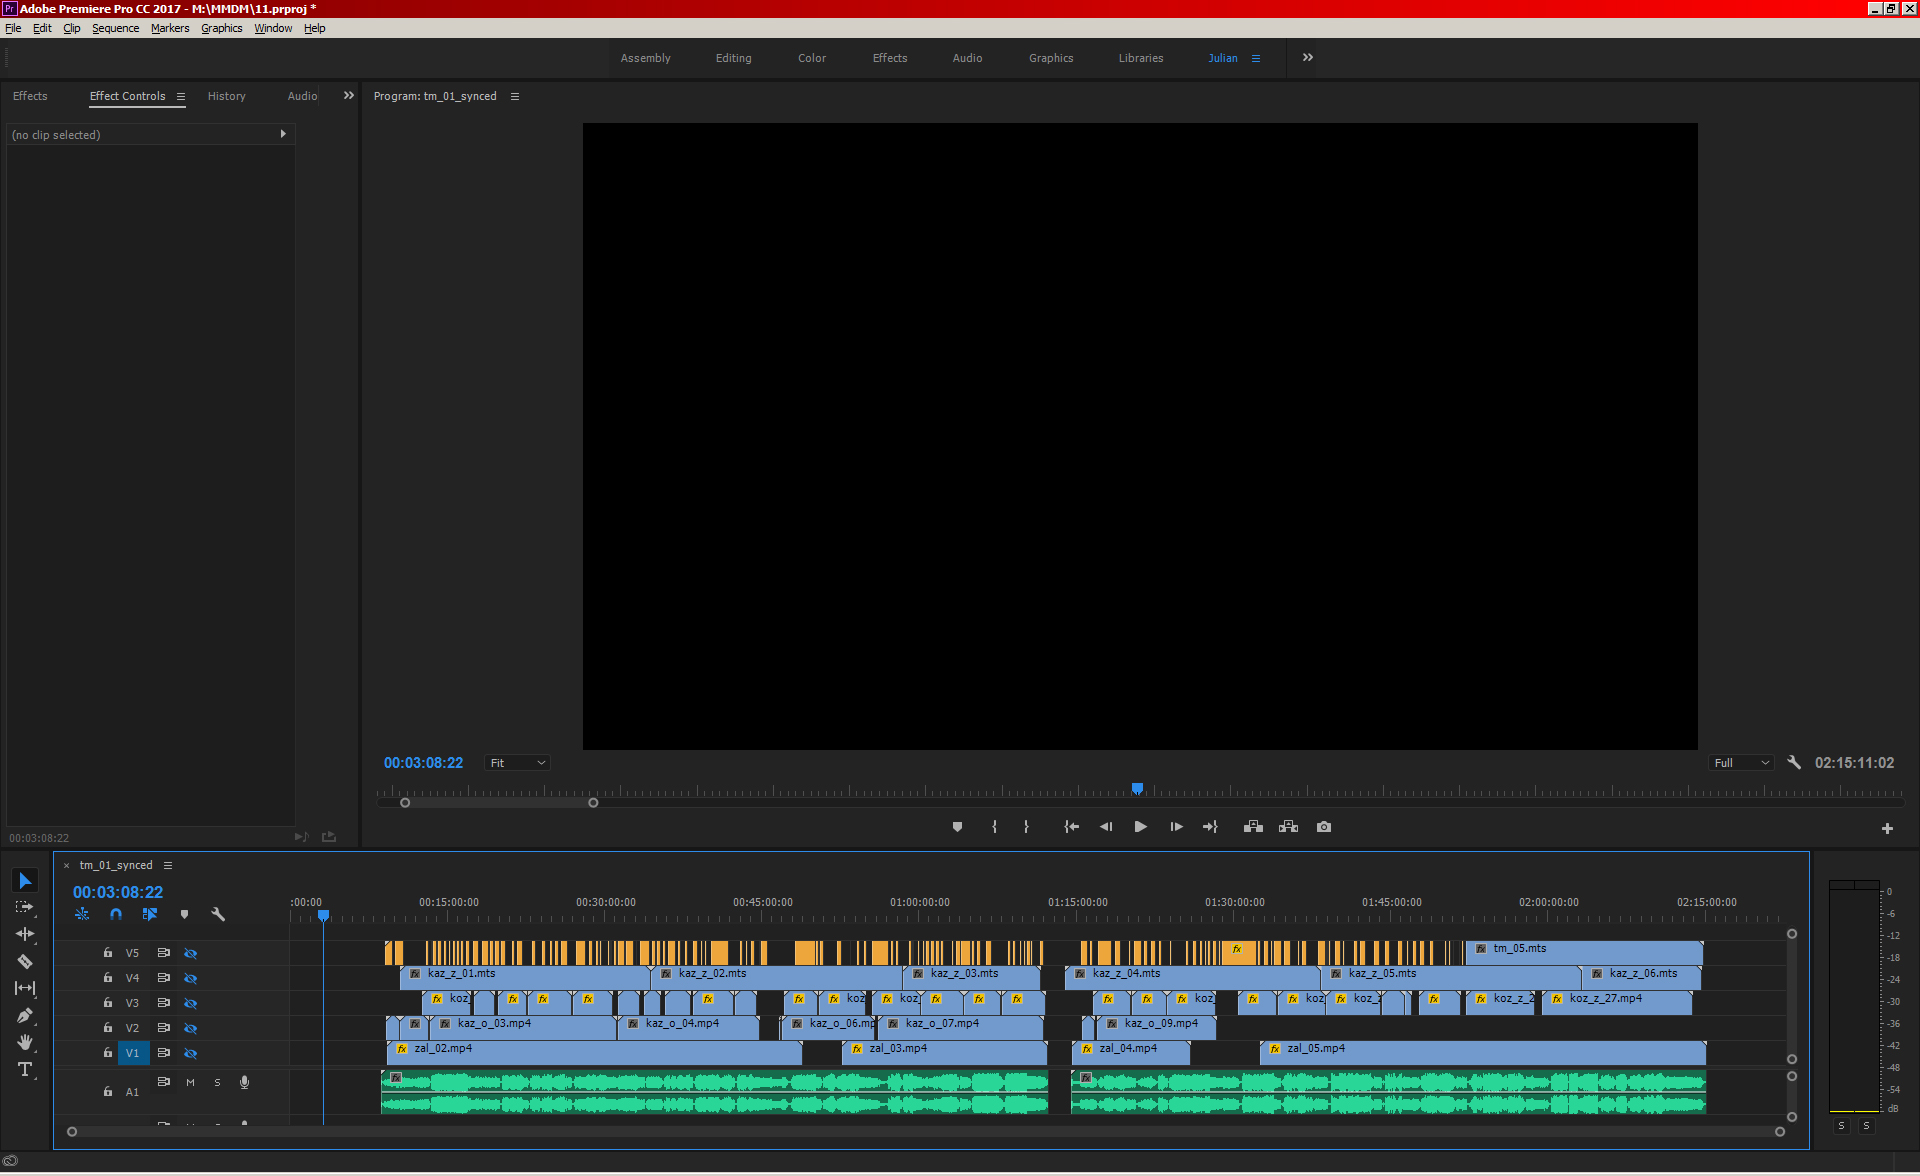This screenshot has width=1920, height=1176.
Task: Click the Program monitor playhead marker
Action: (x=1137, y=789)
